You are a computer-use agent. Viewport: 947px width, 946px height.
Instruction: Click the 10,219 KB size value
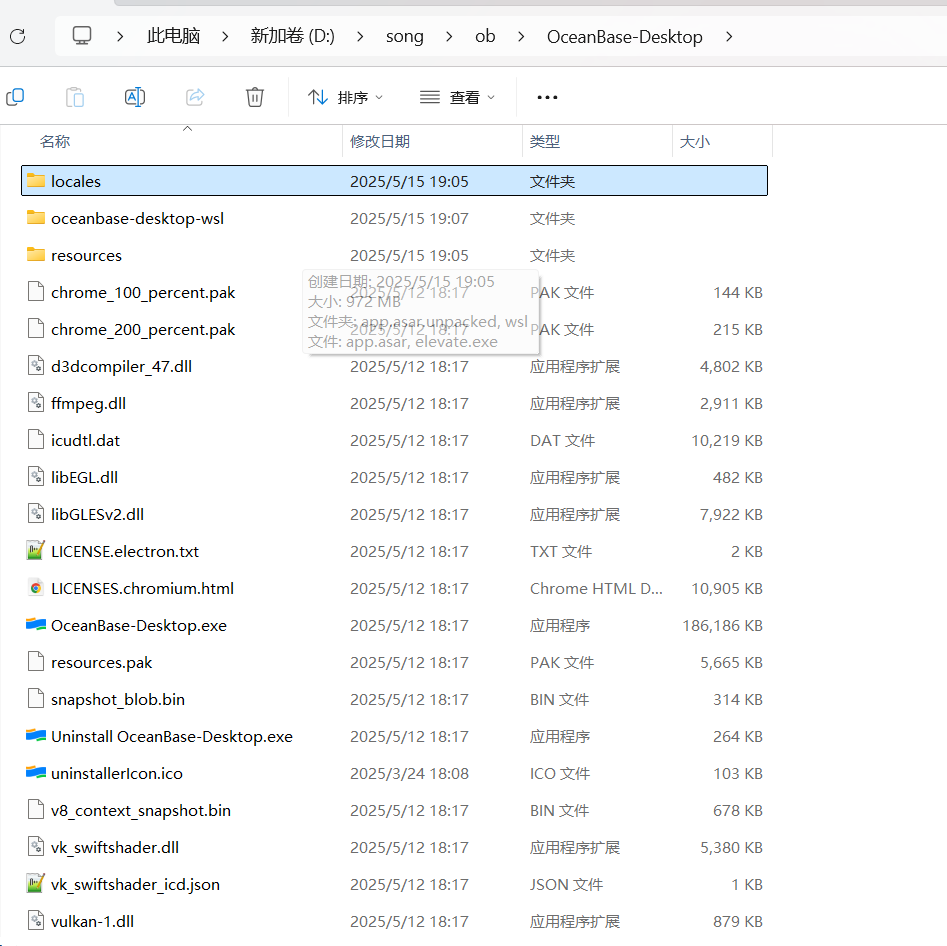pos(727,440)
